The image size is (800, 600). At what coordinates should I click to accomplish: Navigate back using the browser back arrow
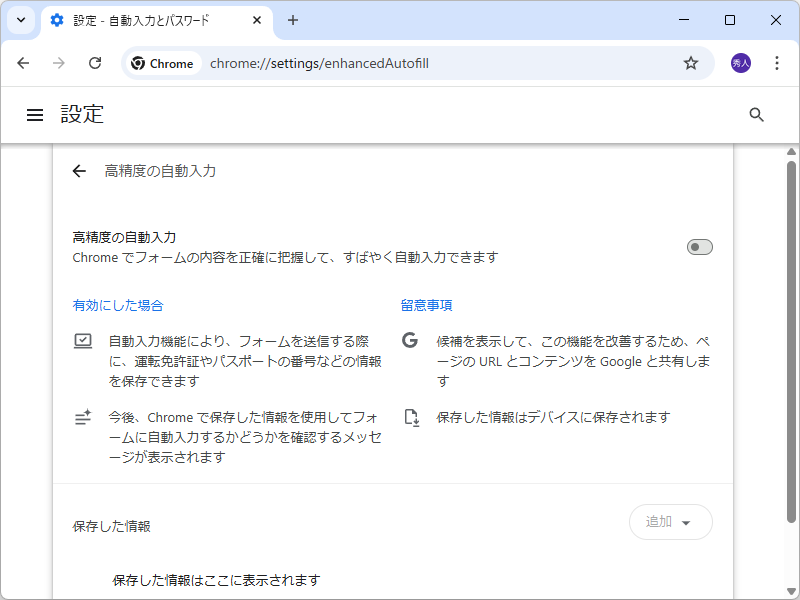coord(23,62)
